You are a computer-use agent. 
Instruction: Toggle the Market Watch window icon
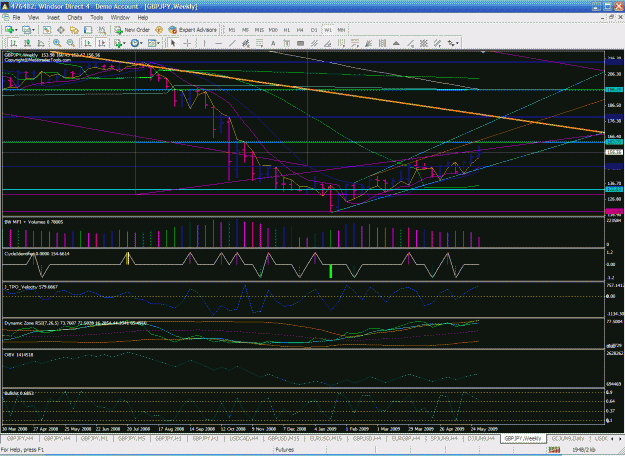coord(47,30)
